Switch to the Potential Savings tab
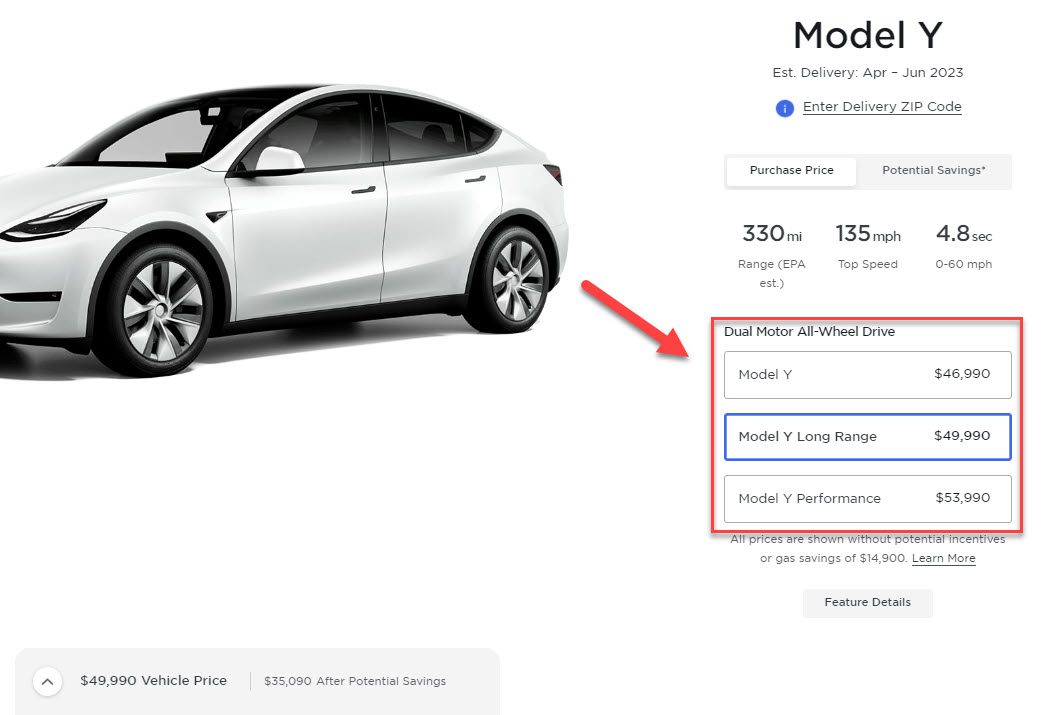 [x=934, y=170]
